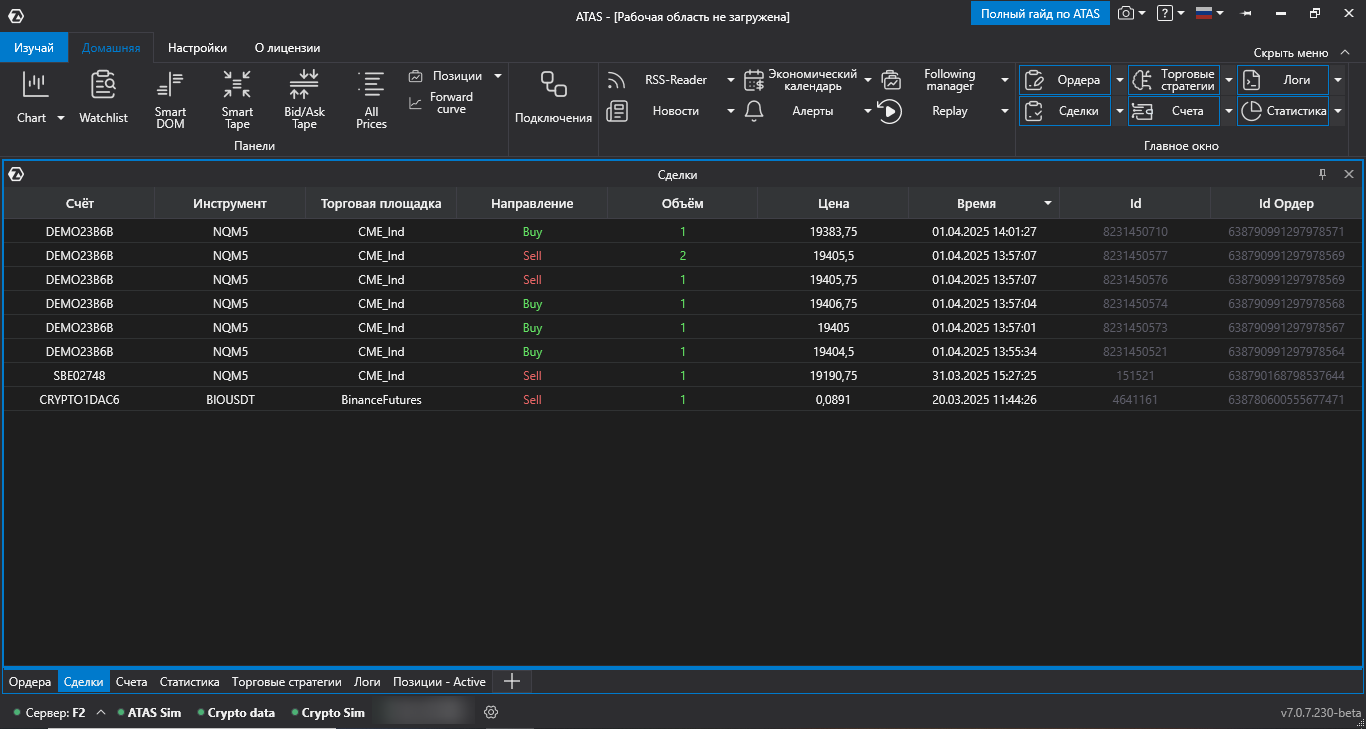Toggle the Ордера panel button
1366x729 pixels.
1065,80
